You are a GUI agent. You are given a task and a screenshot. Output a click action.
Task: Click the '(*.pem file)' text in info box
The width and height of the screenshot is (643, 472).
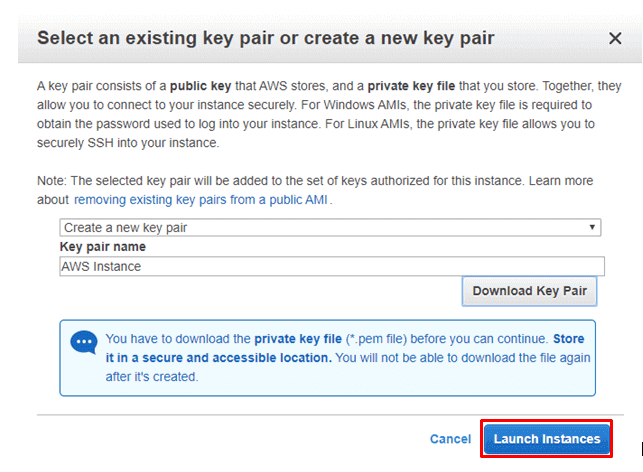pyautogui.click(x=376, y=339)
